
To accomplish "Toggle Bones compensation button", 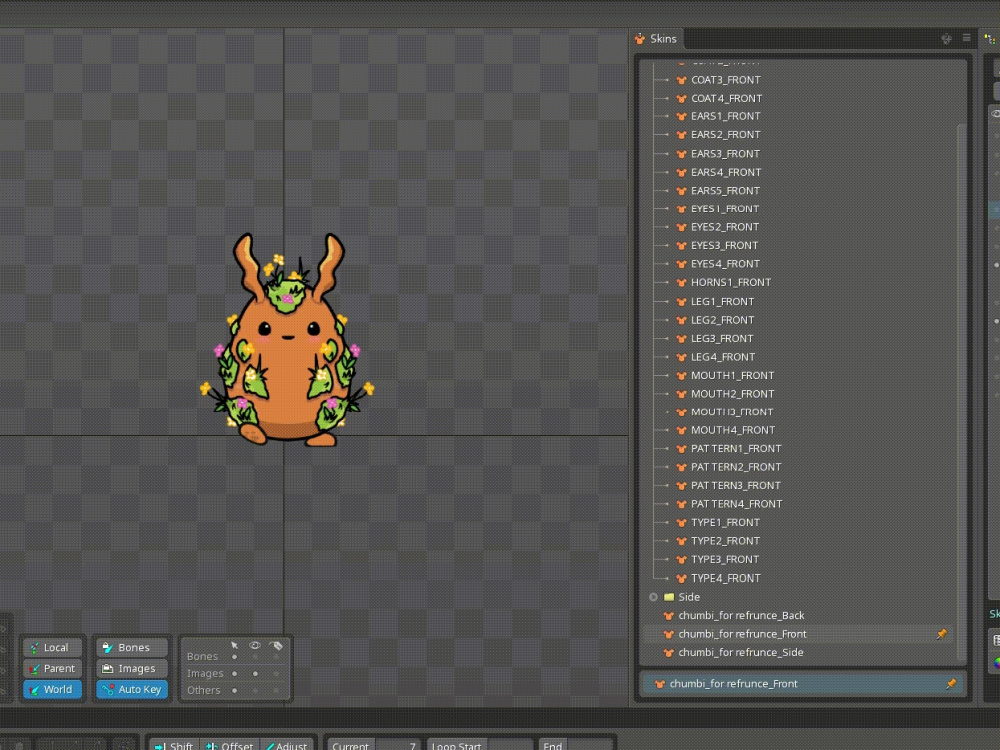I will pos(131,647).
